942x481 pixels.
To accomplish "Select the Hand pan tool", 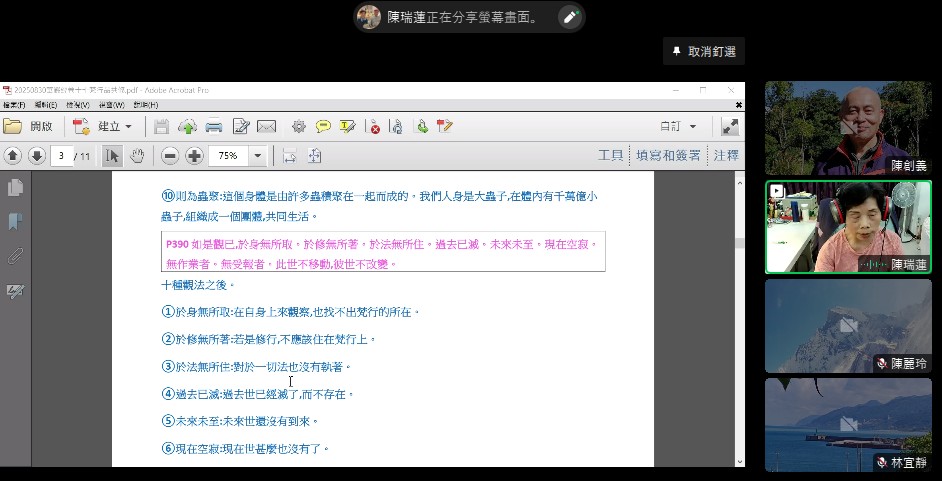I will (x=137, y=156).
